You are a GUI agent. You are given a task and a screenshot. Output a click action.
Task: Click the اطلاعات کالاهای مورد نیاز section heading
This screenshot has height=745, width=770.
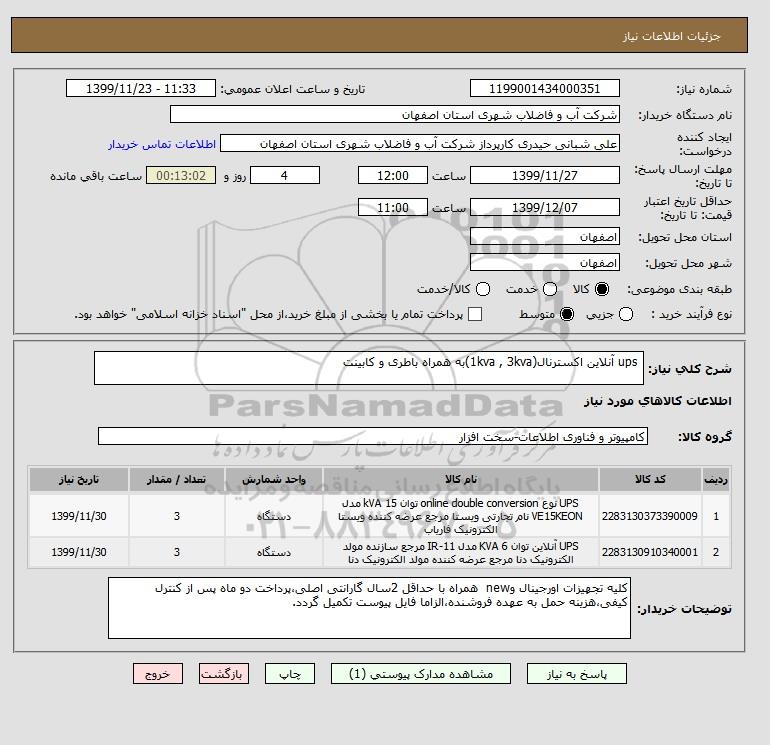(658, 401)
